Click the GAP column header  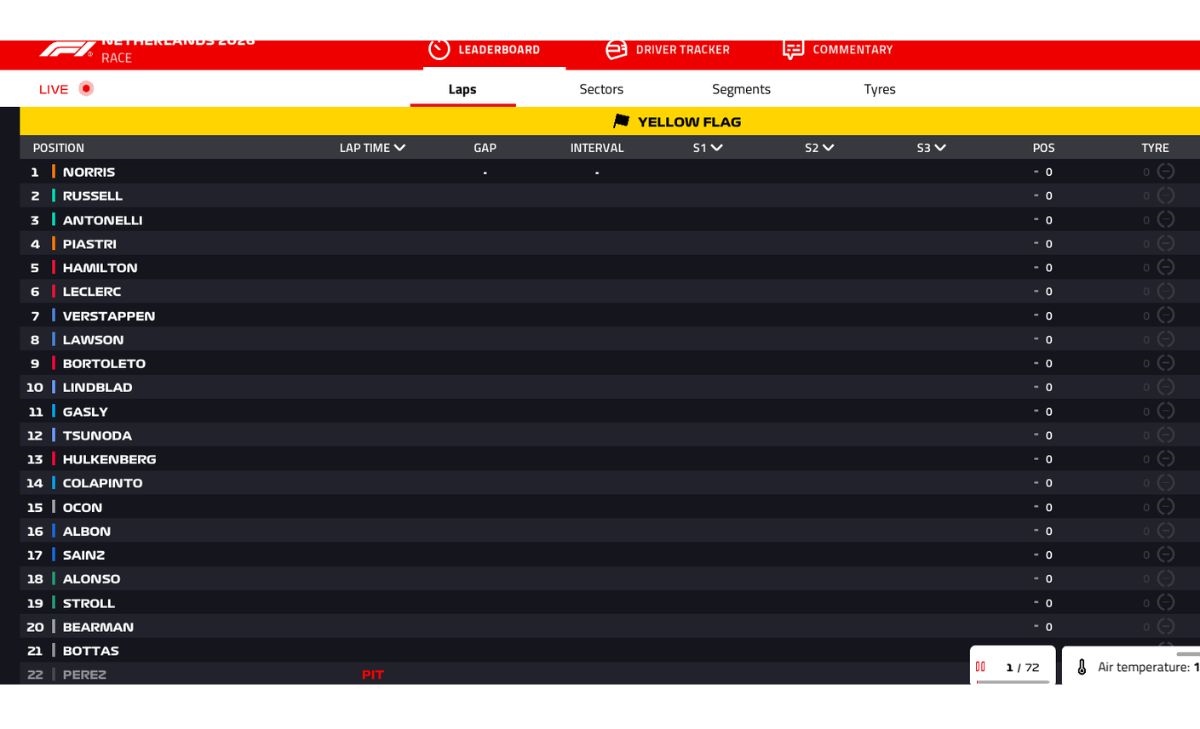click(485, 148)
